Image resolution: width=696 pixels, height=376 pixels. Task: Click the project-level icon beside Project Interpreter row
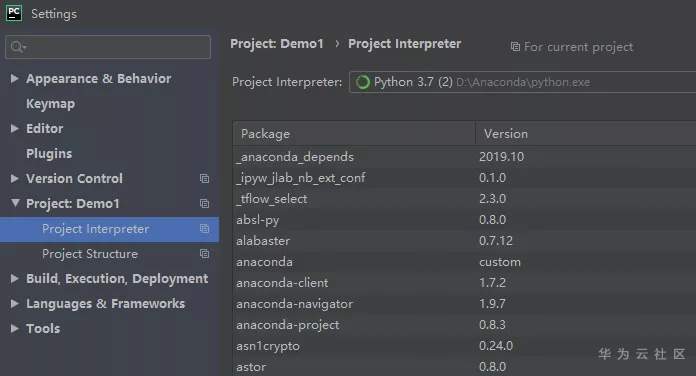point(204,229)
